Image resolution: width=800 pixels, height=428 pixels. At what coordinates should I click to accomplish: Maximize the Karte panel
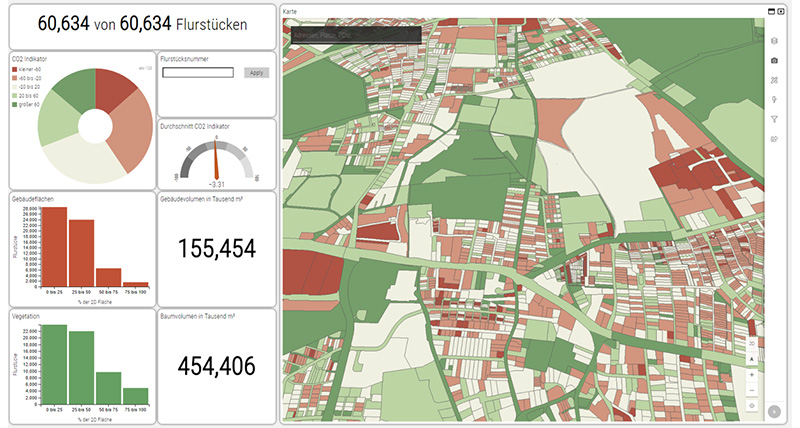click(772, 10)
